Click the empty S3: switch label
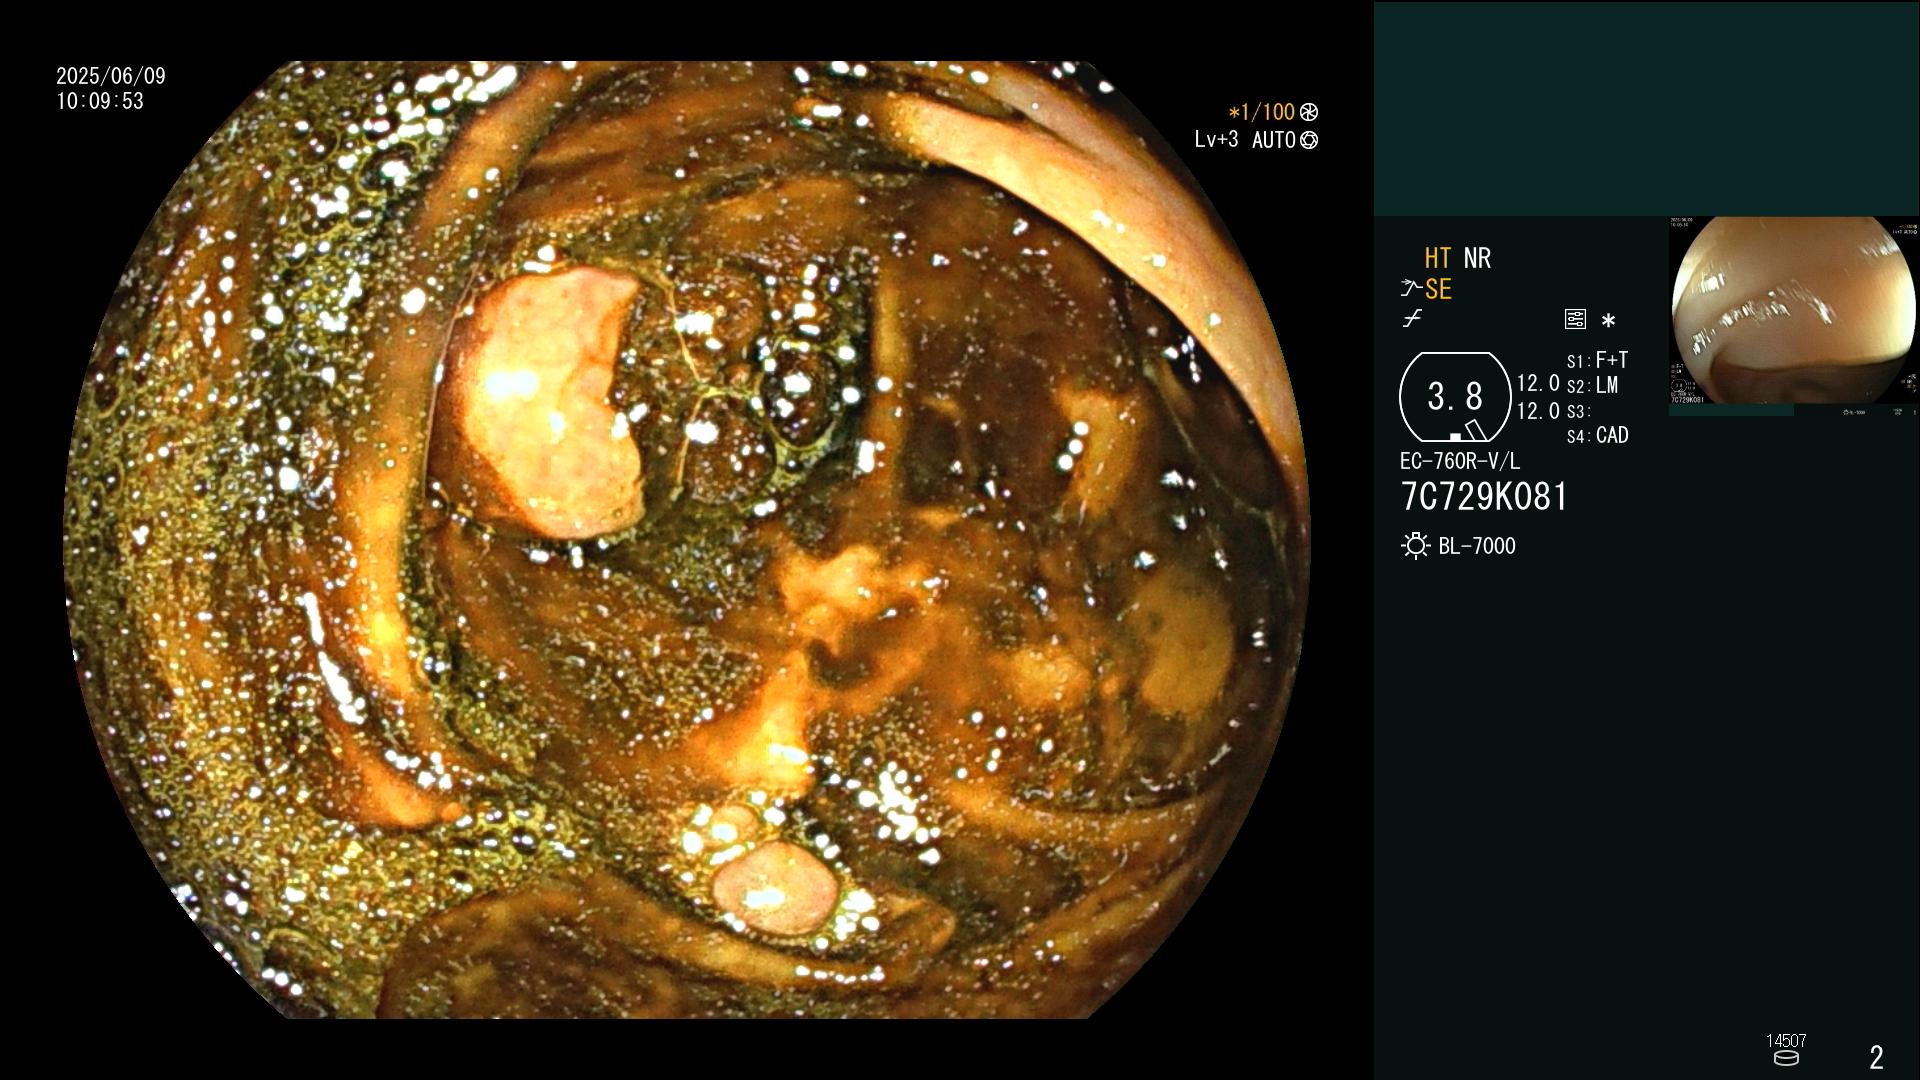Viewport: 1920px width, 1080px height. tap(1578, 412)
